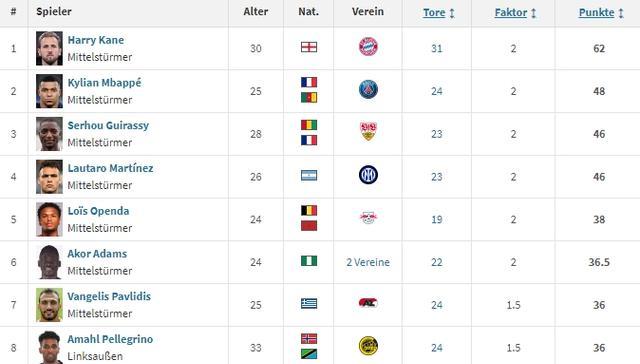Click the '2 Vereine' link for Akor Adams
This screenshot has width=640, height=364.
click(x=368, y=262)
